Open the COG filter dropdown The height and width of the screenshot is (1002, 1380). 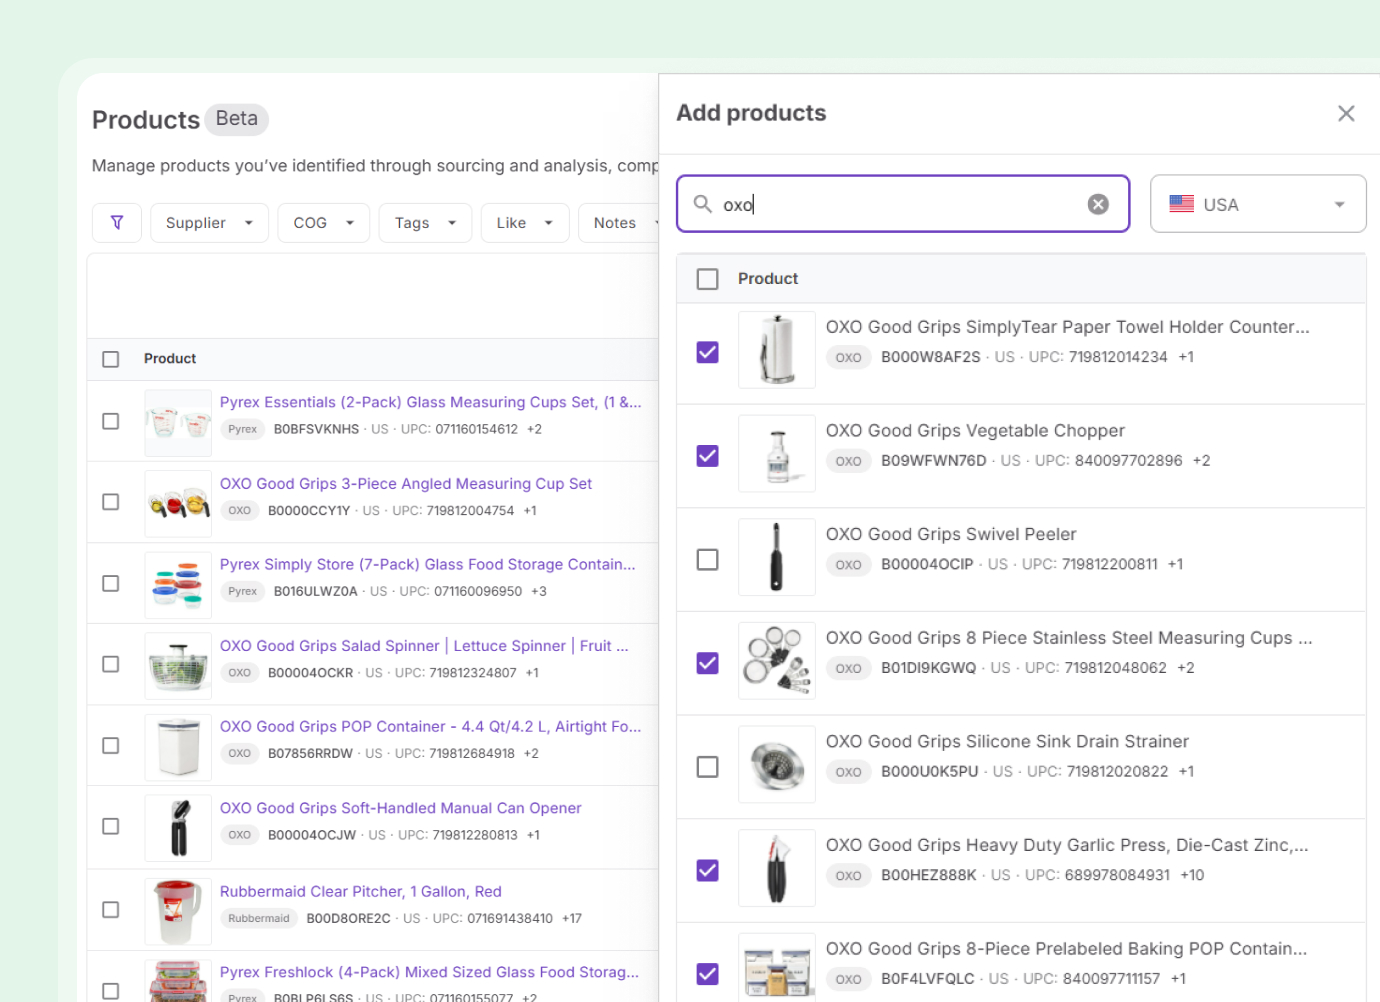(x=322, y=222)
